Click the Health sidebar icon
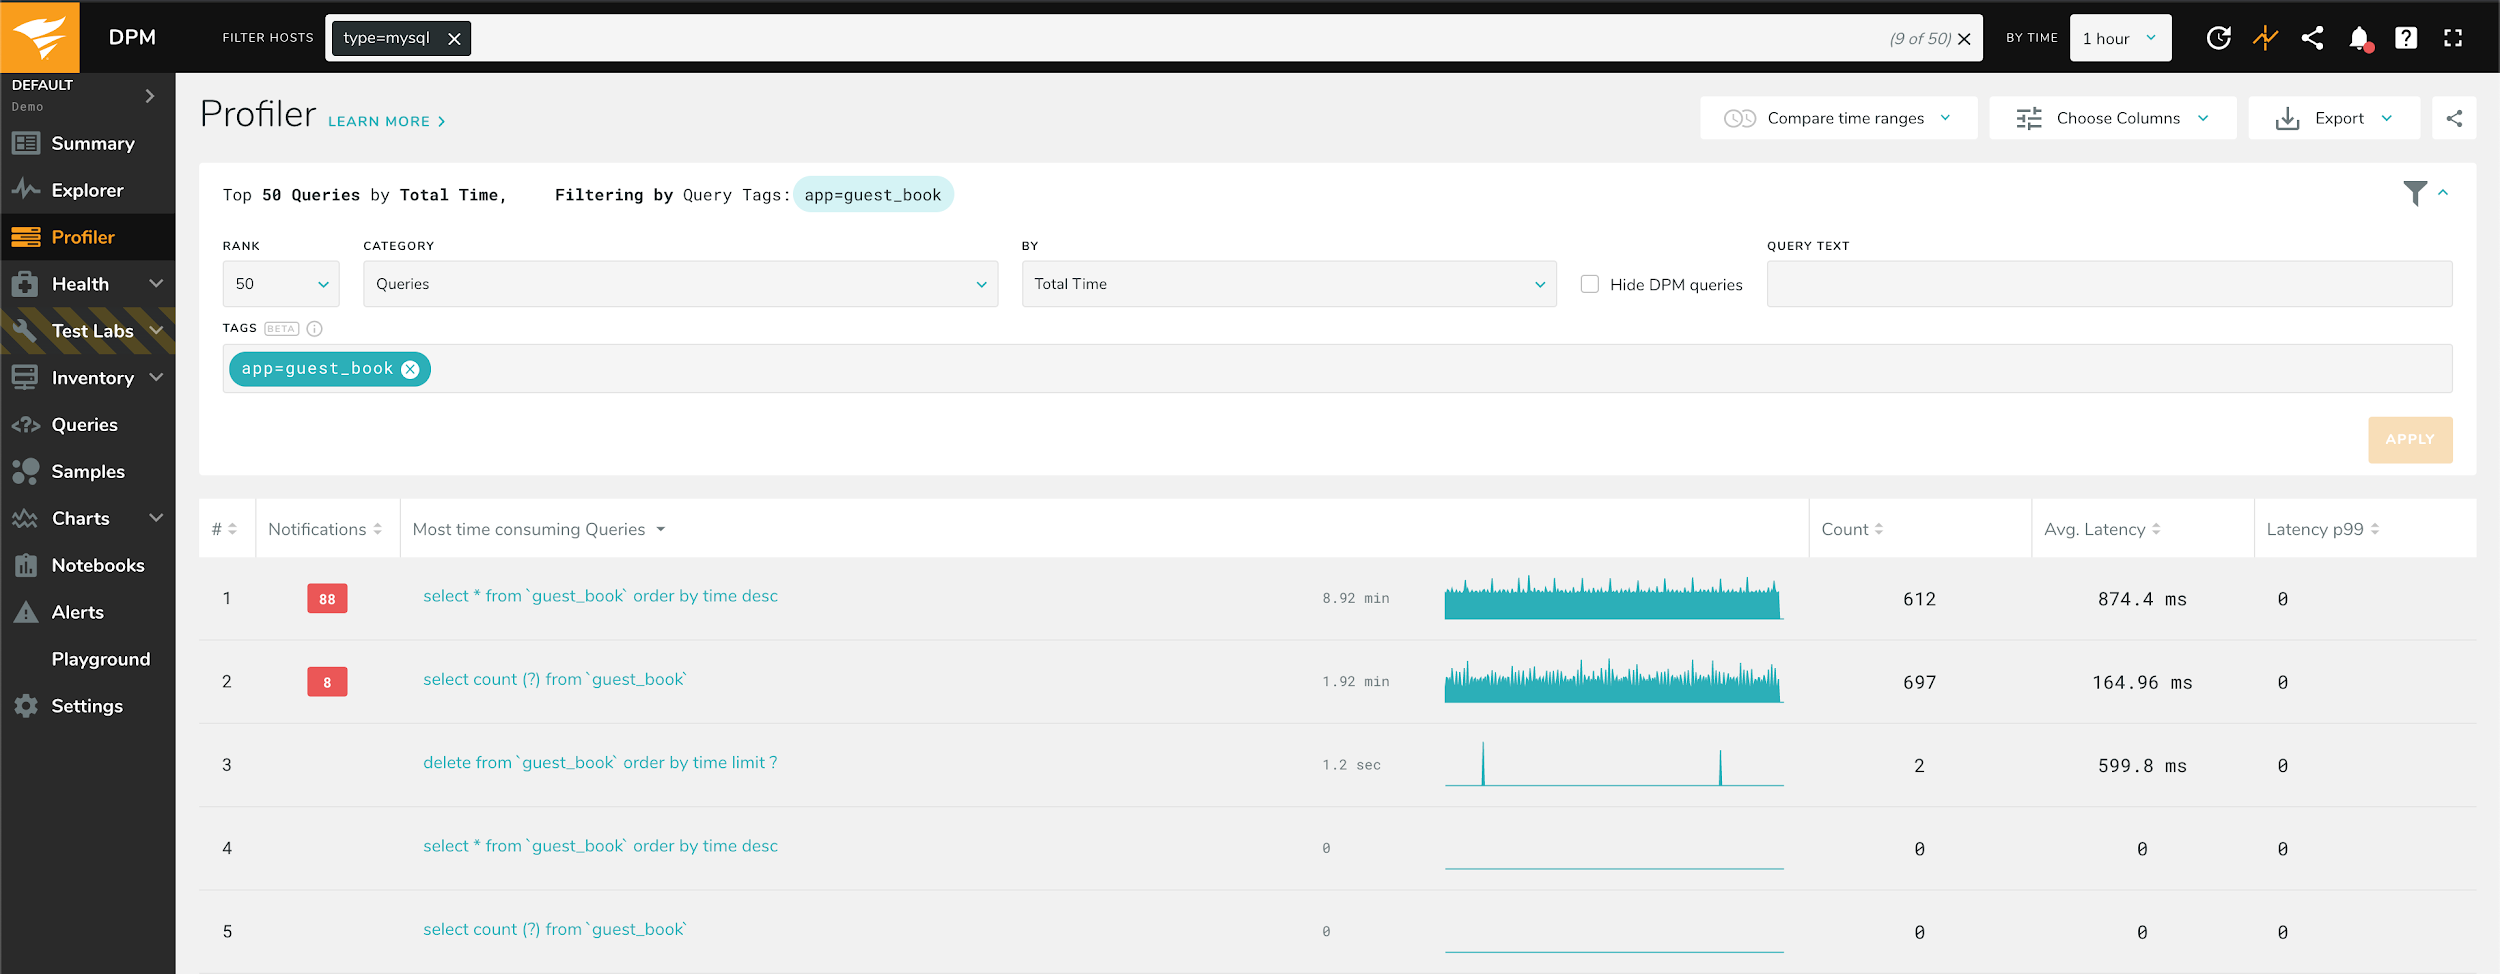Screen dimensions: 2500x974 point(26,284)
